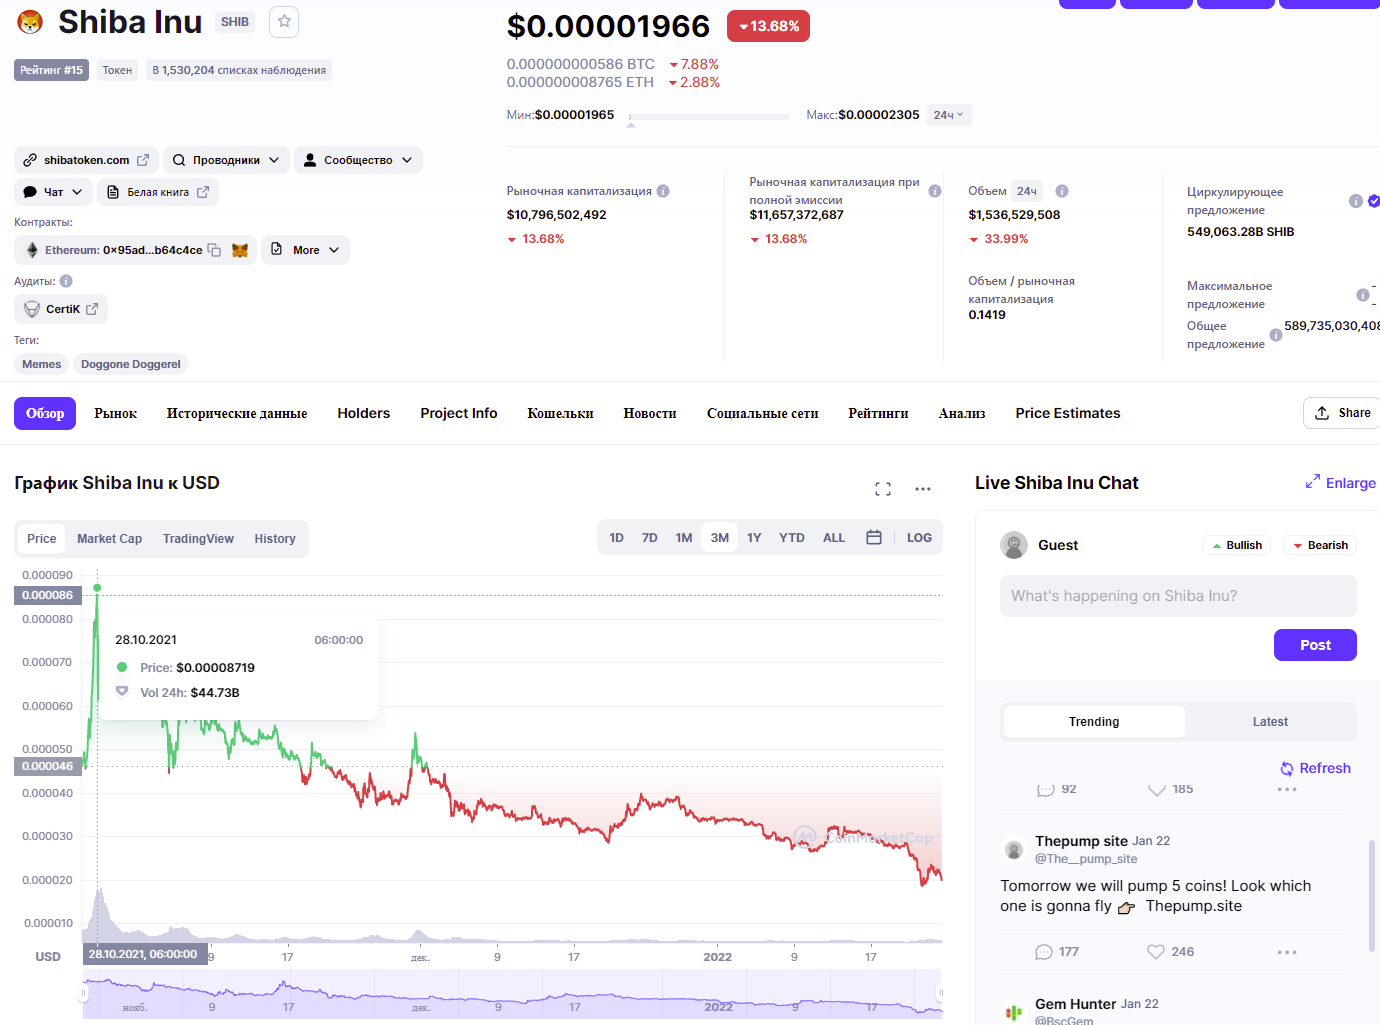Show market cap info tooltip
The image size is (1380, 1025).
tap(663, 191)
